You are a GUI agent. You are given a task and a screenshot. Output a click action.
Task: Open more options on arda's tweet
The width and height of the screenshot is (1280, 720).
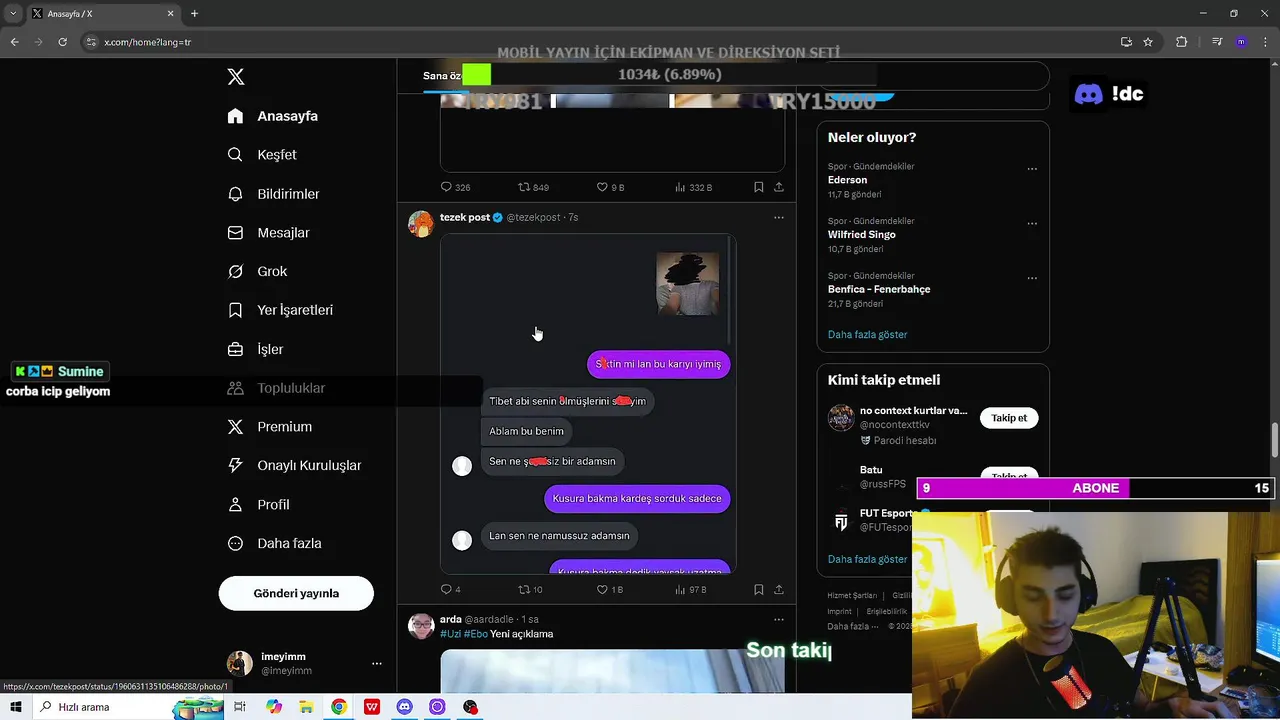779,620
